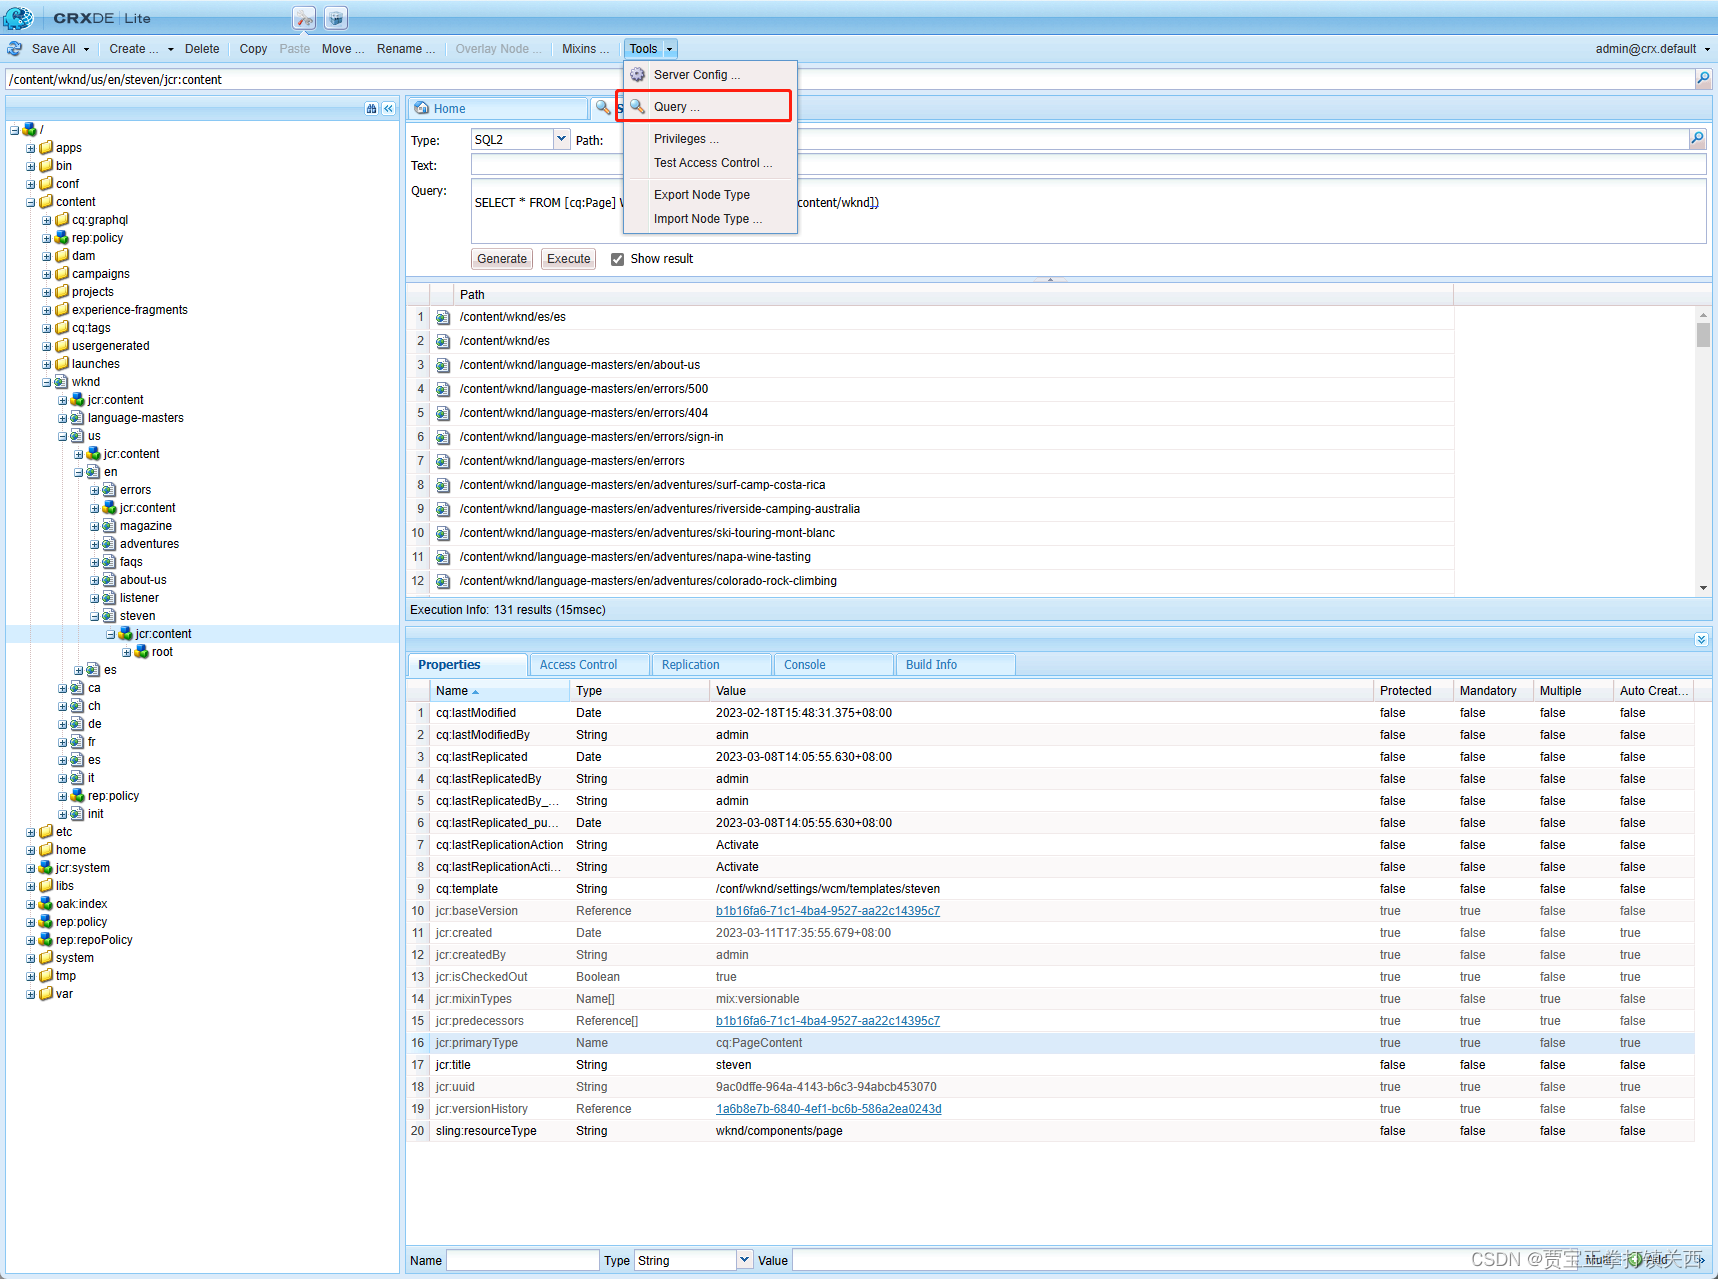This screenshot has height=1279, width=1718.
Task: Click the magnifier icon at end of path bar
Action: pos(1704,79)
